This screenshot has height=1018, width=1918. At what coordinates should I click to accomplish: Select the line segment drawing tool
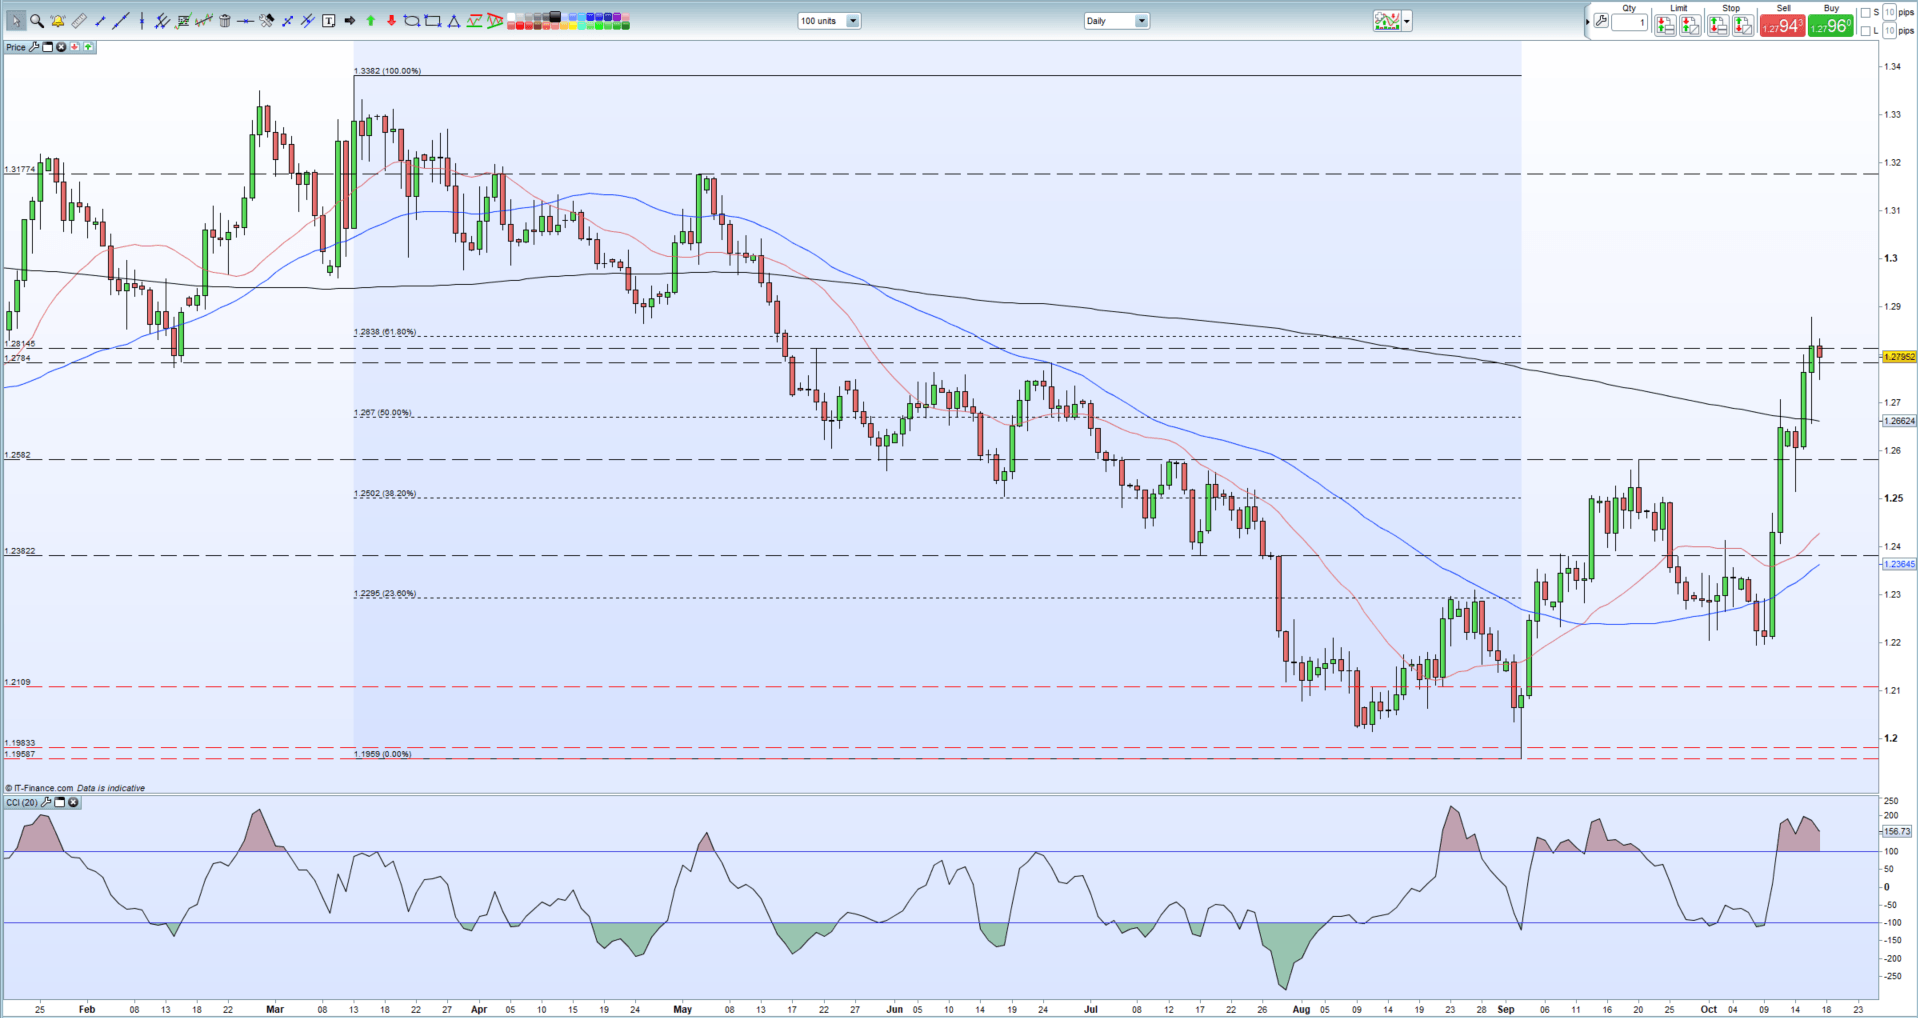(100, 21)
